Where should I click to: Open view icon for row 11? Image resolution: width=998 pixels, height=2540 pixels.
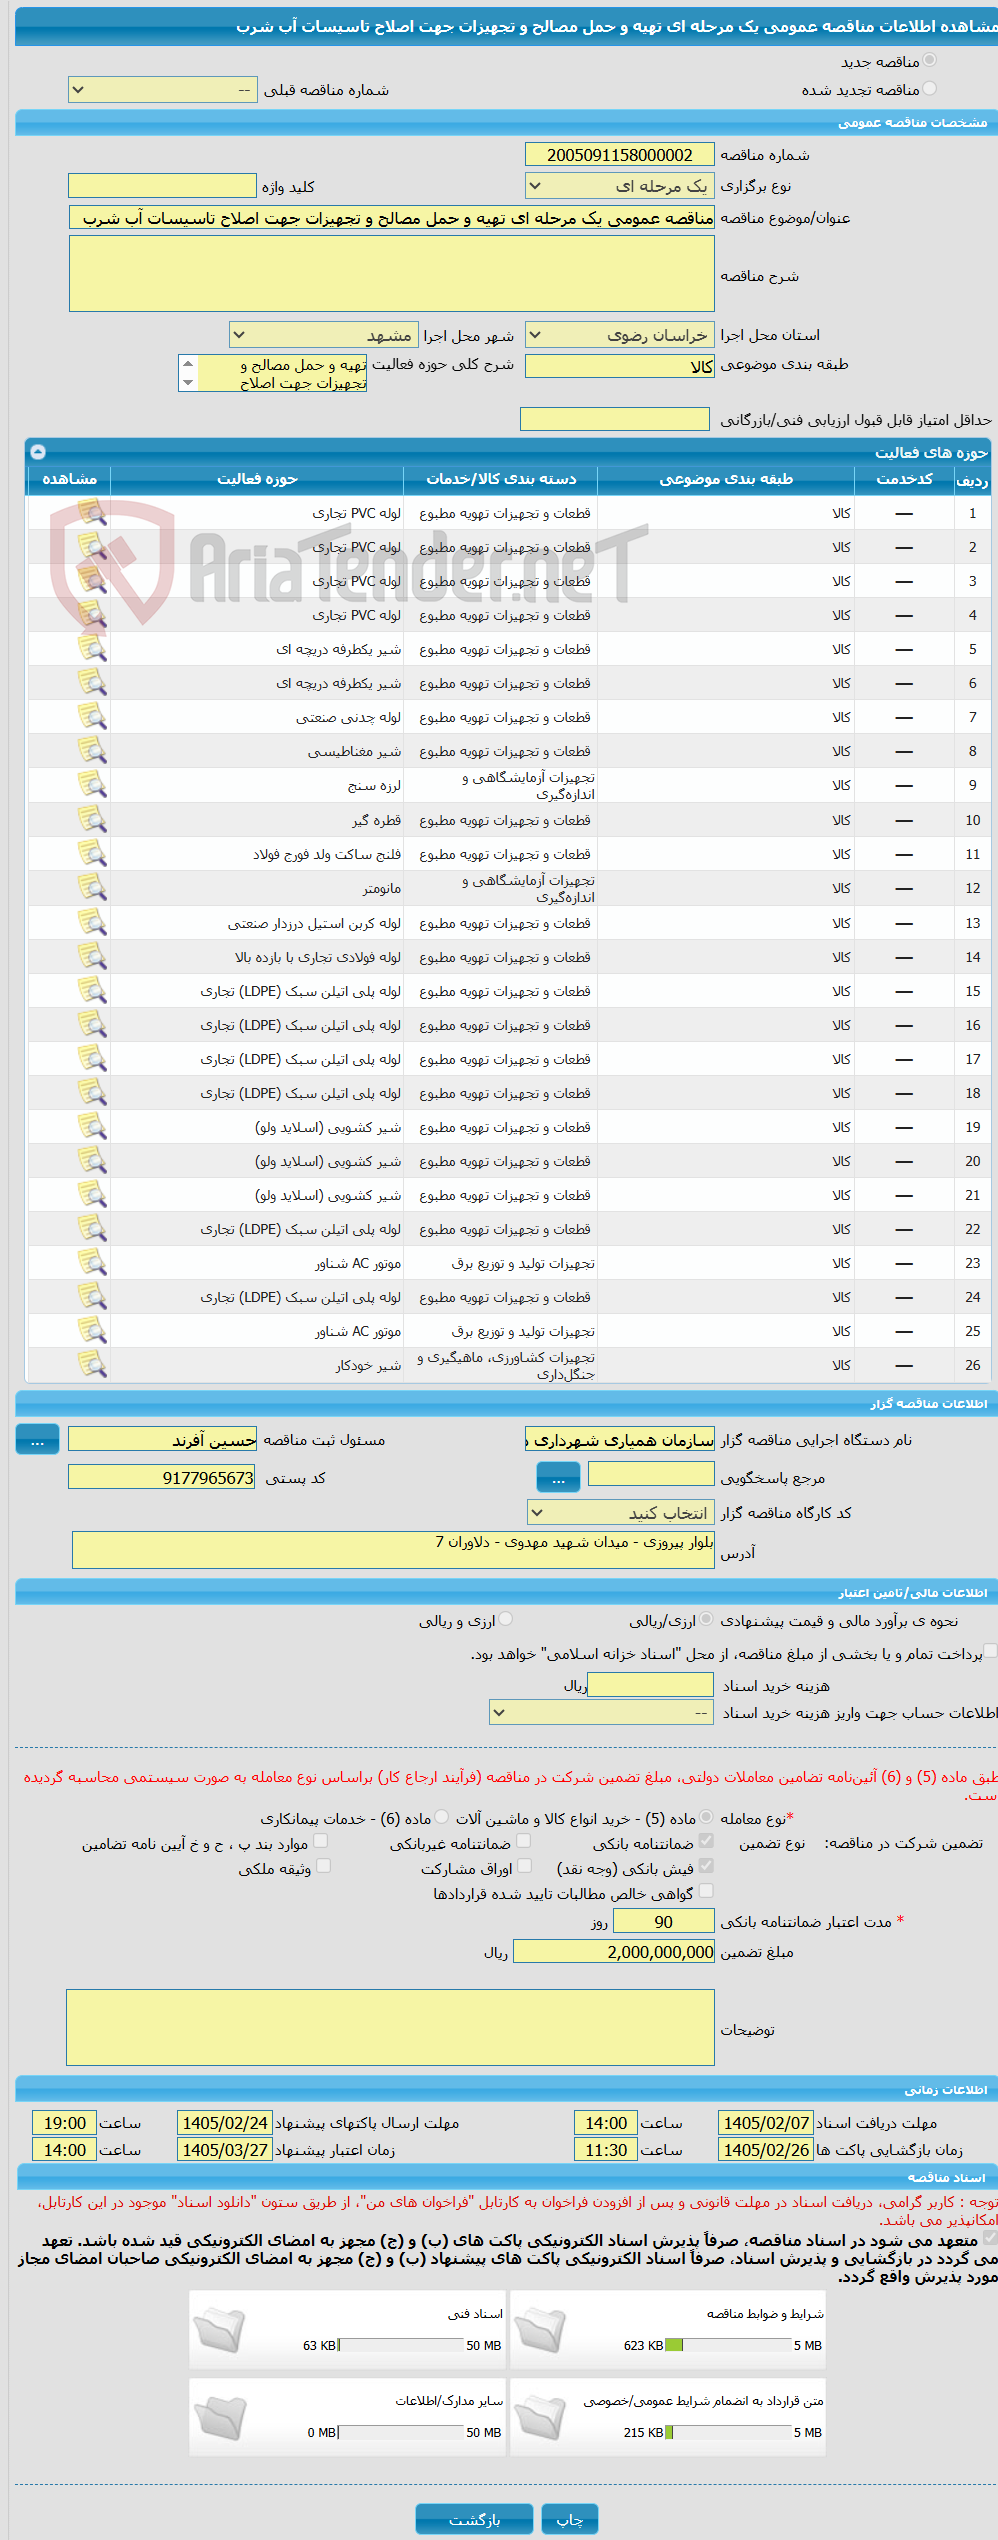92,853
